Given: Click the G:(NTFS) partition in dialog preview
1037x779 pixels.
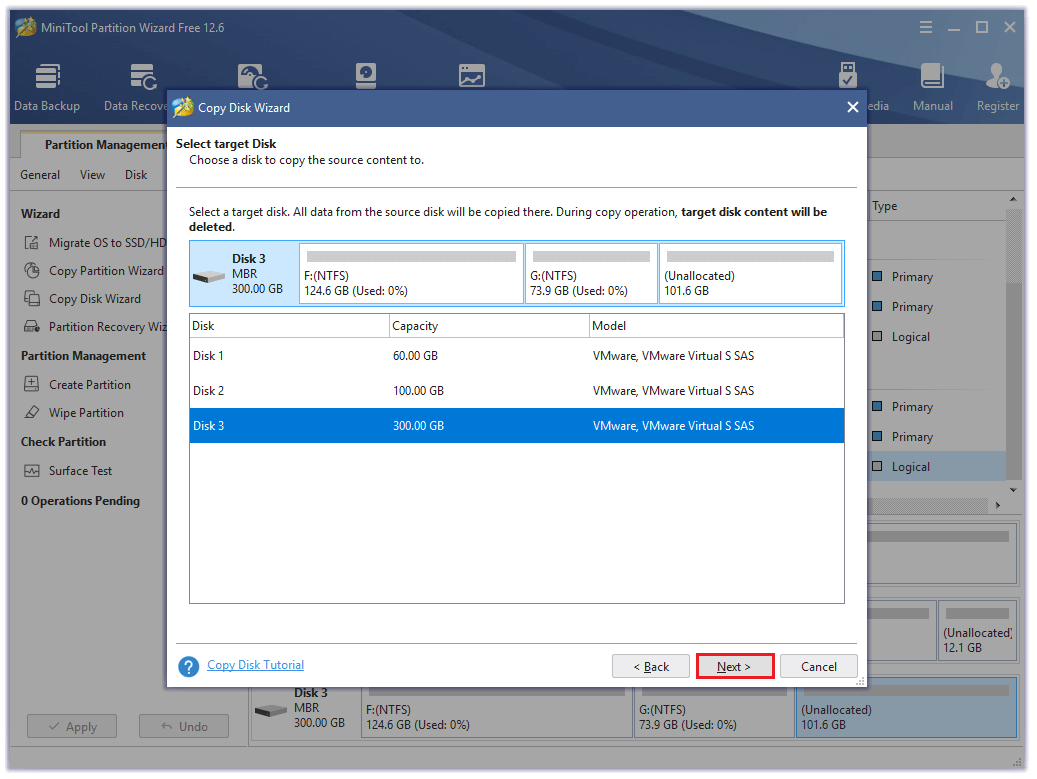Looking at the screenshot, I should 591,274.
